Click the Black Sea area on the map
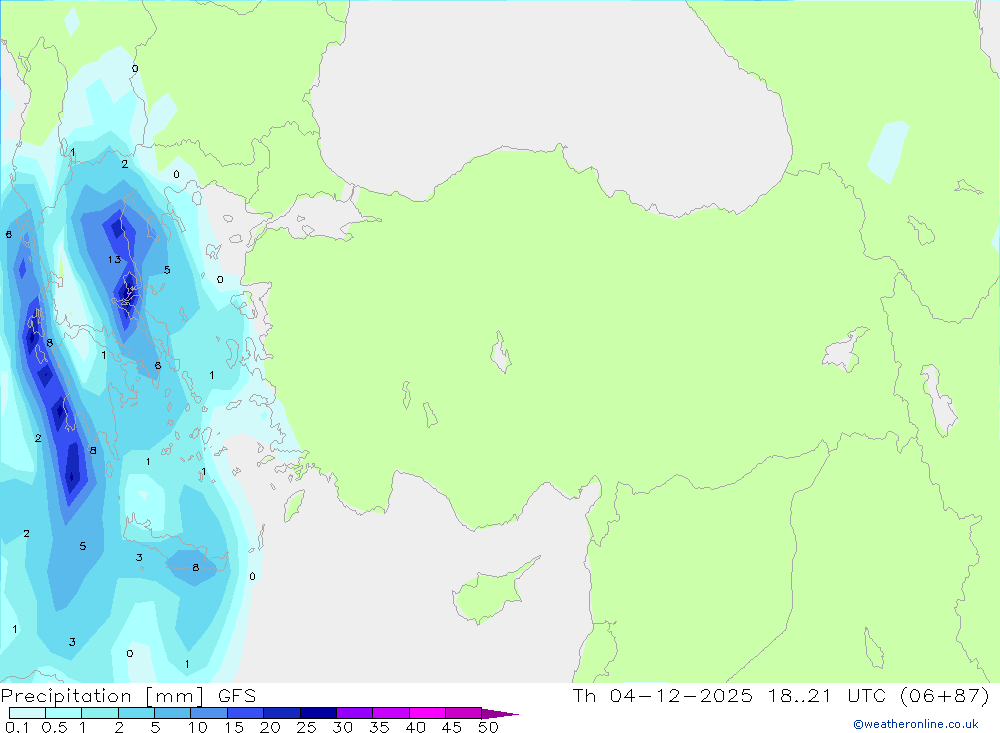 (x=548, y=96)
